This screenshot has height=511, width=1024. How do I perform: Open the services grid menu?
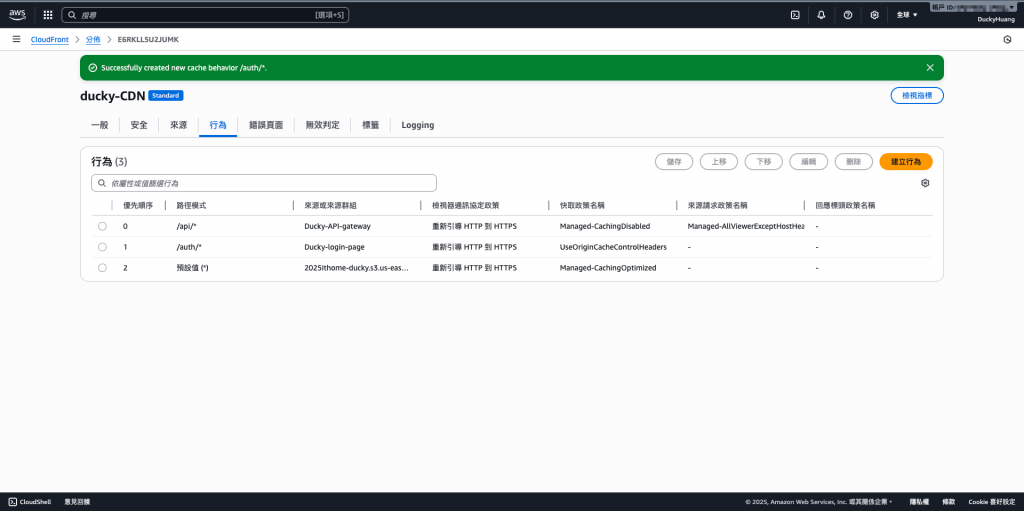click(48, 14)
